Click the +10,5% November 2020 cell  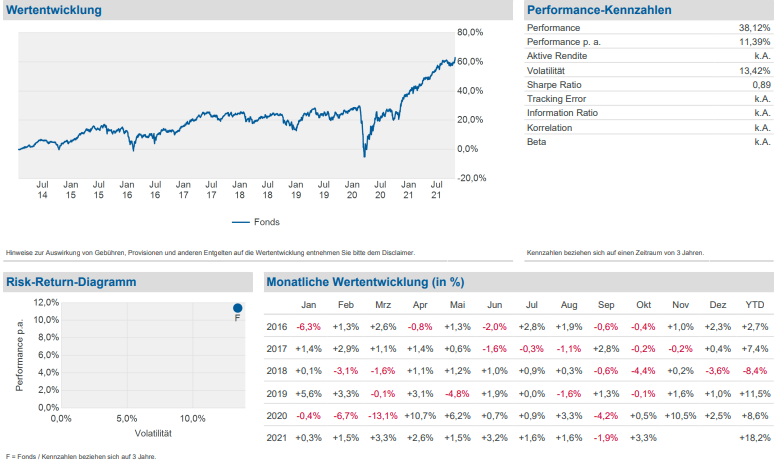pos(680,414)
